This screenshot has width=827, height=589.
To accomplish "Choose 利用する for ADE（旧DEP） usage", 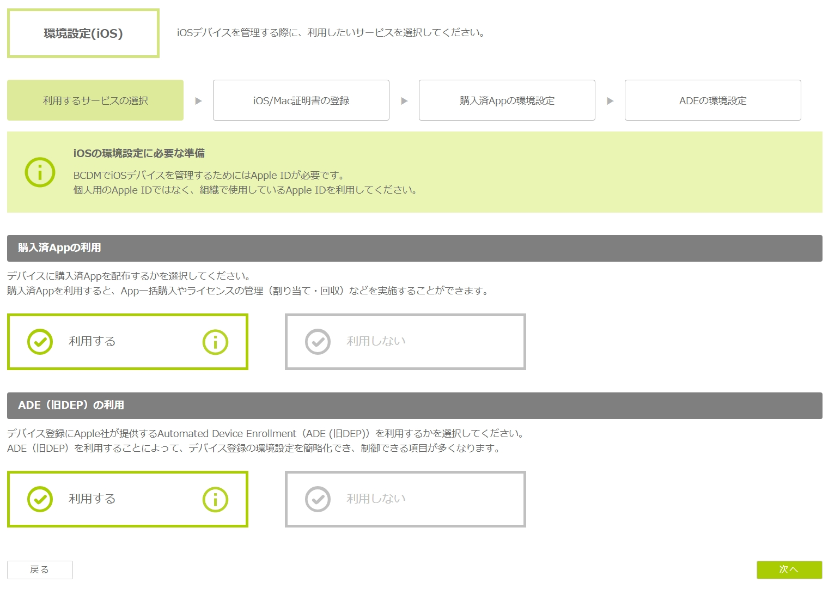I will [92, 499].
